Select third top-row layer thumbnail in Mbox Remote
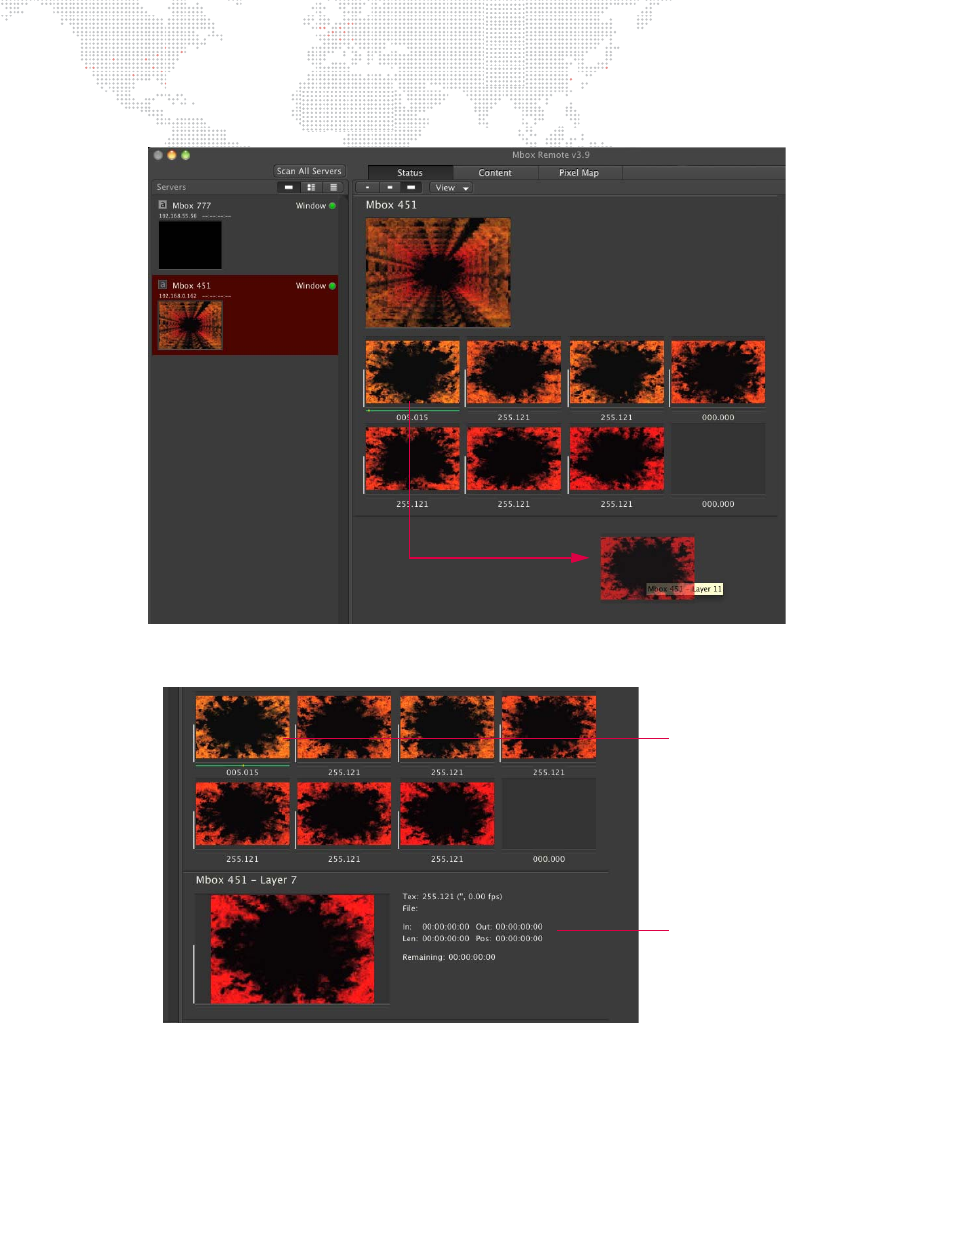954x1235 pixels. [x=617, y=372]
